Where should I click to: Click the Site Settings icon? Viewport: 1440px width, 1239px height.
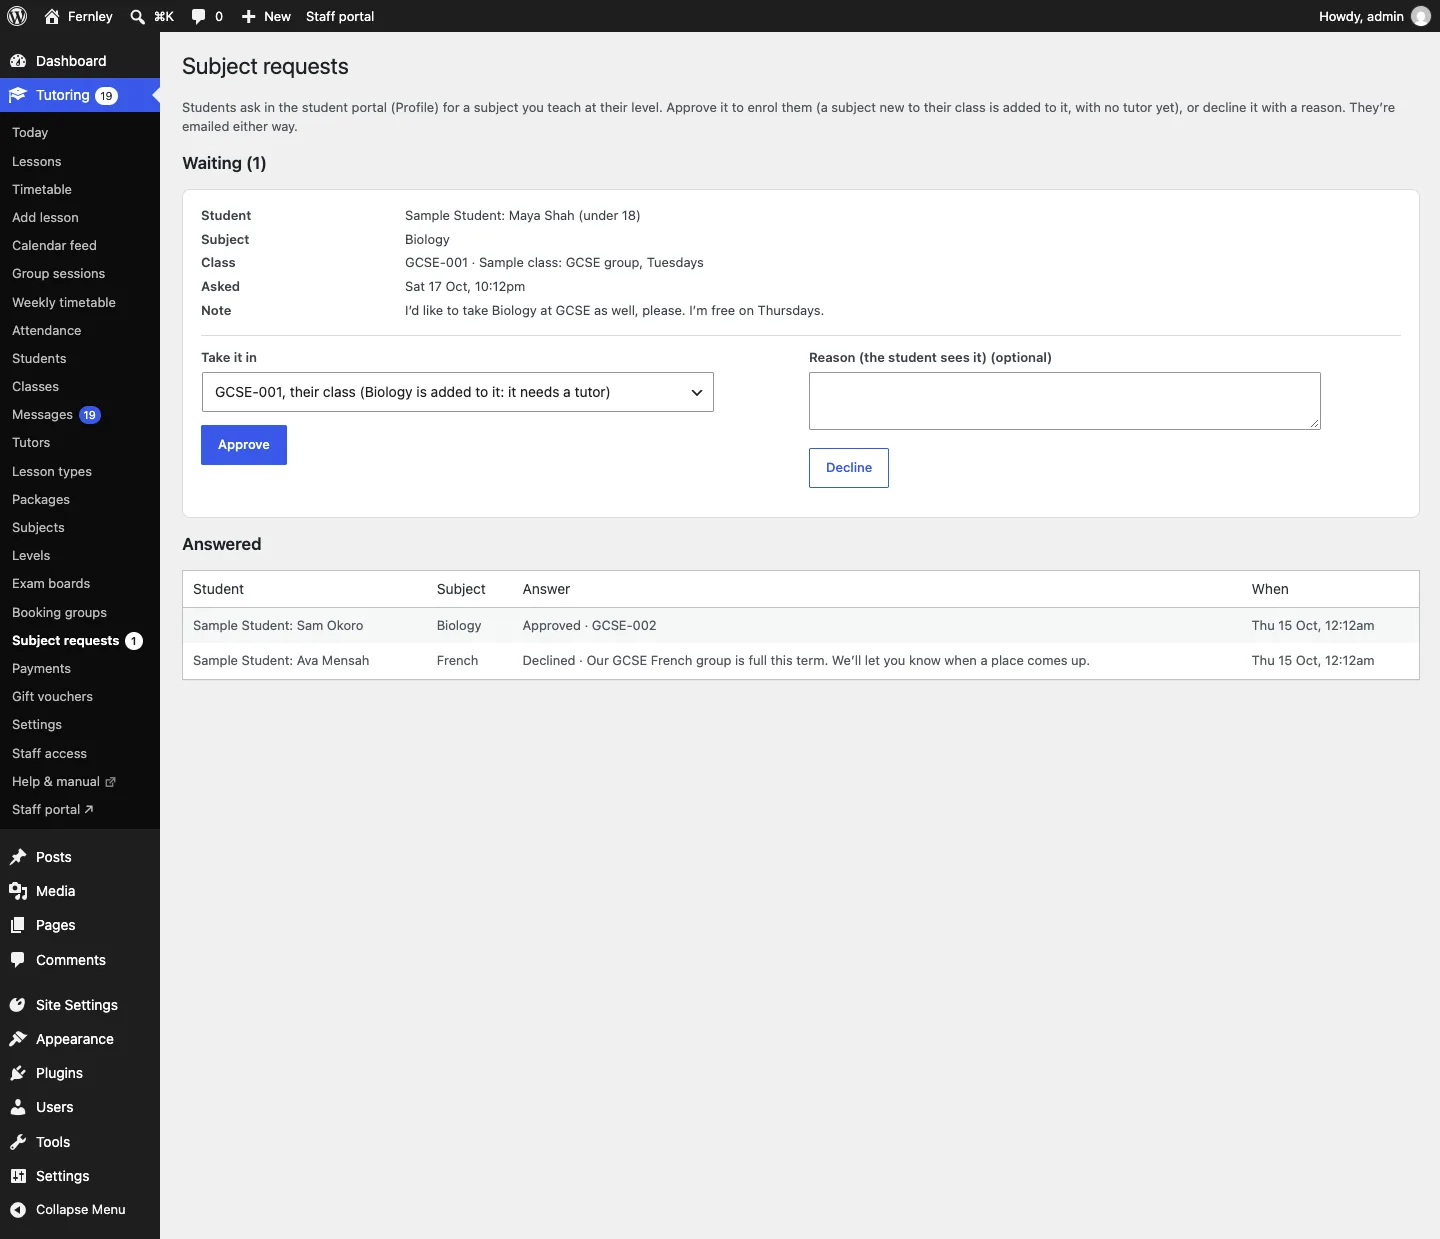point(18,1005)
